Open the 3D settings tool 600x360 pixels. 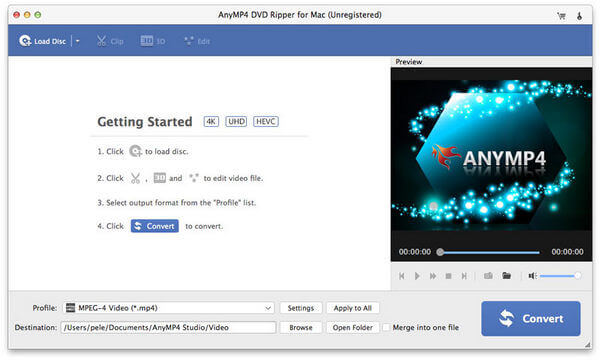(x=153, y=41)
